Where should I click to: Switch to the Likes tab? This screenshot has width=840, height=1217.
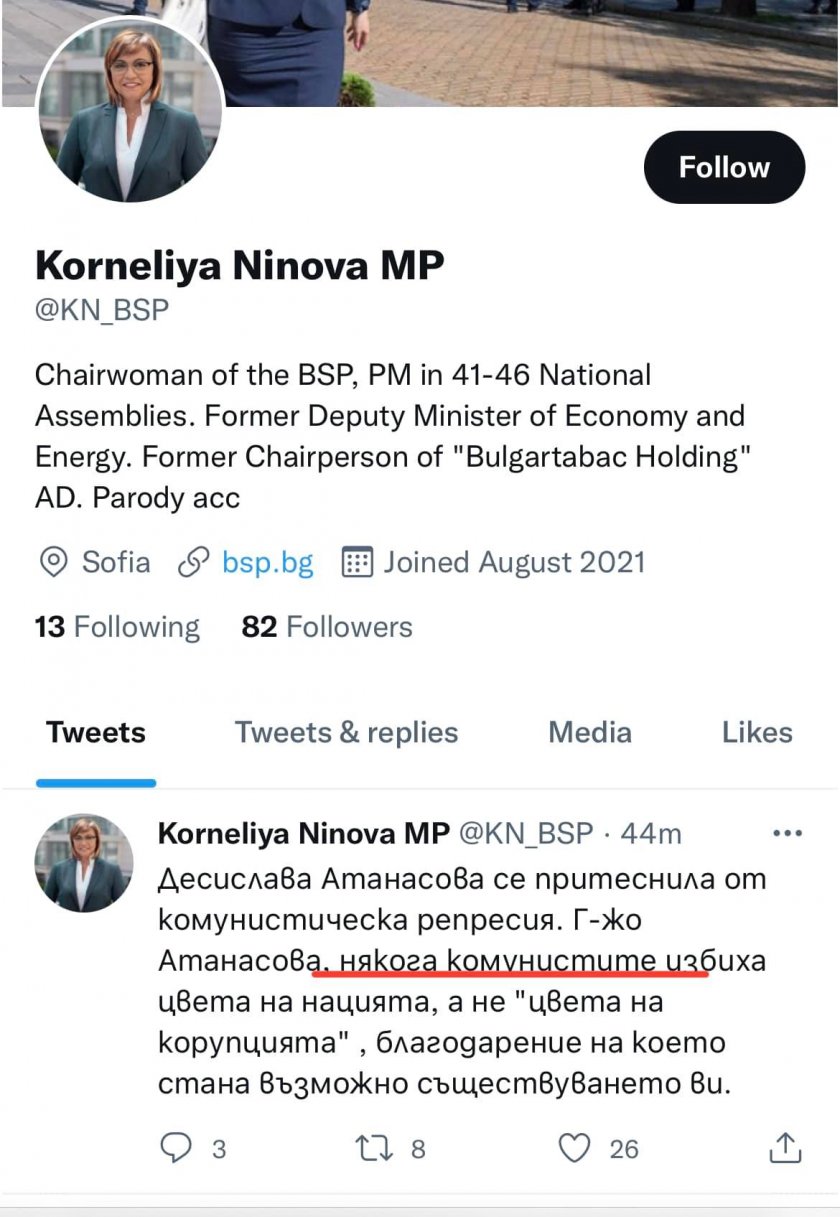pyautogui.click(x=757, y=732)
